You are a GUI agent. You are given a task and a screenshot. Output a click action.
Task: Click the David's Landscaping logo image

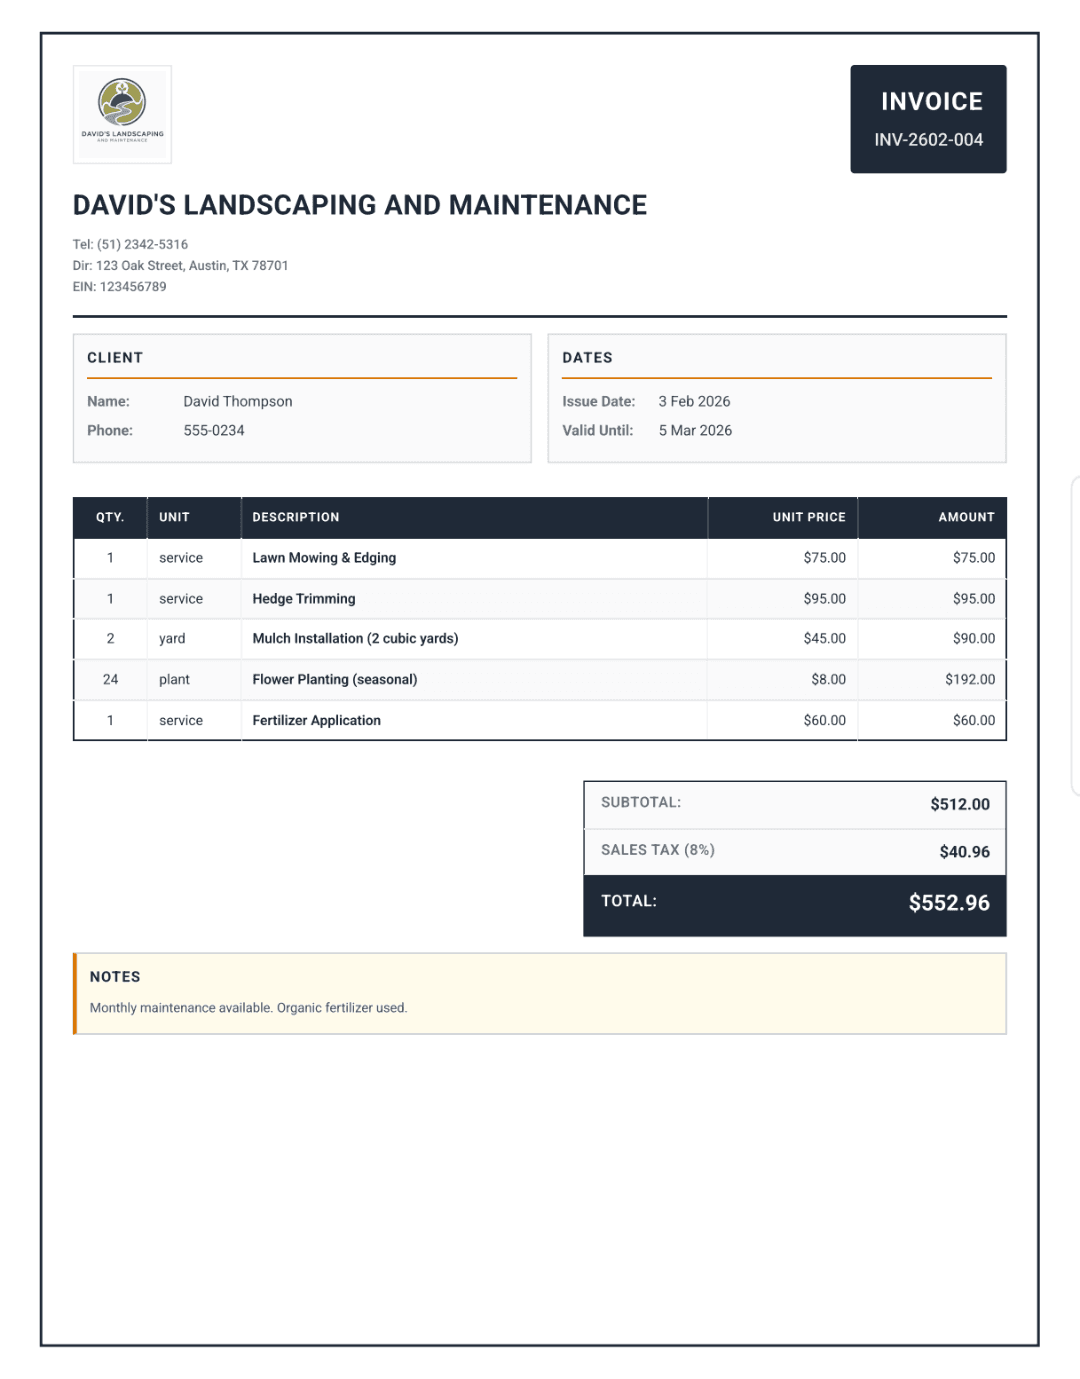point(122,114)
